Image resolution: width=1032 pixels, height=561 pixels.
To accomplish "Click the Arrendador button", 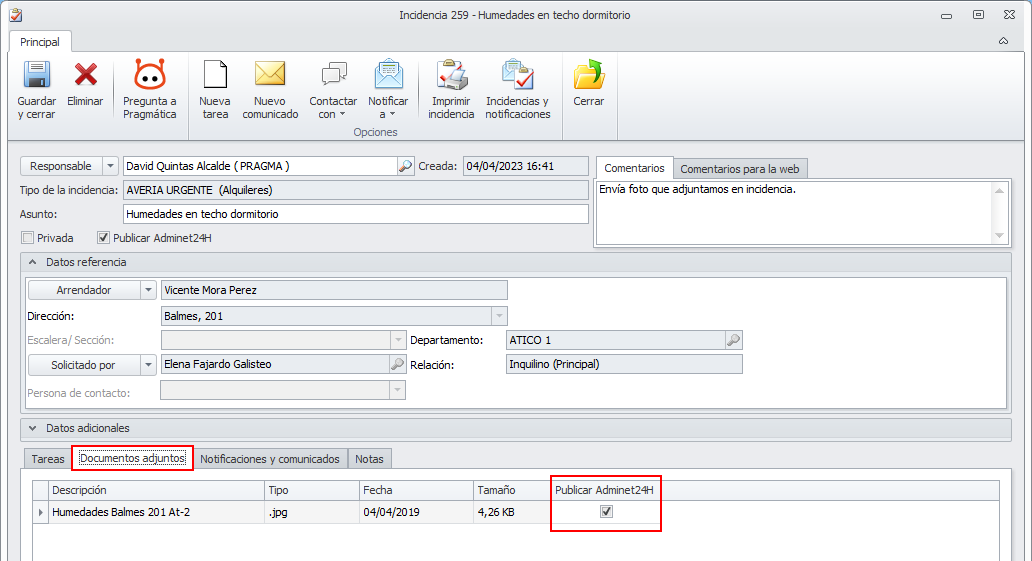I will click(x=84, y=290).
